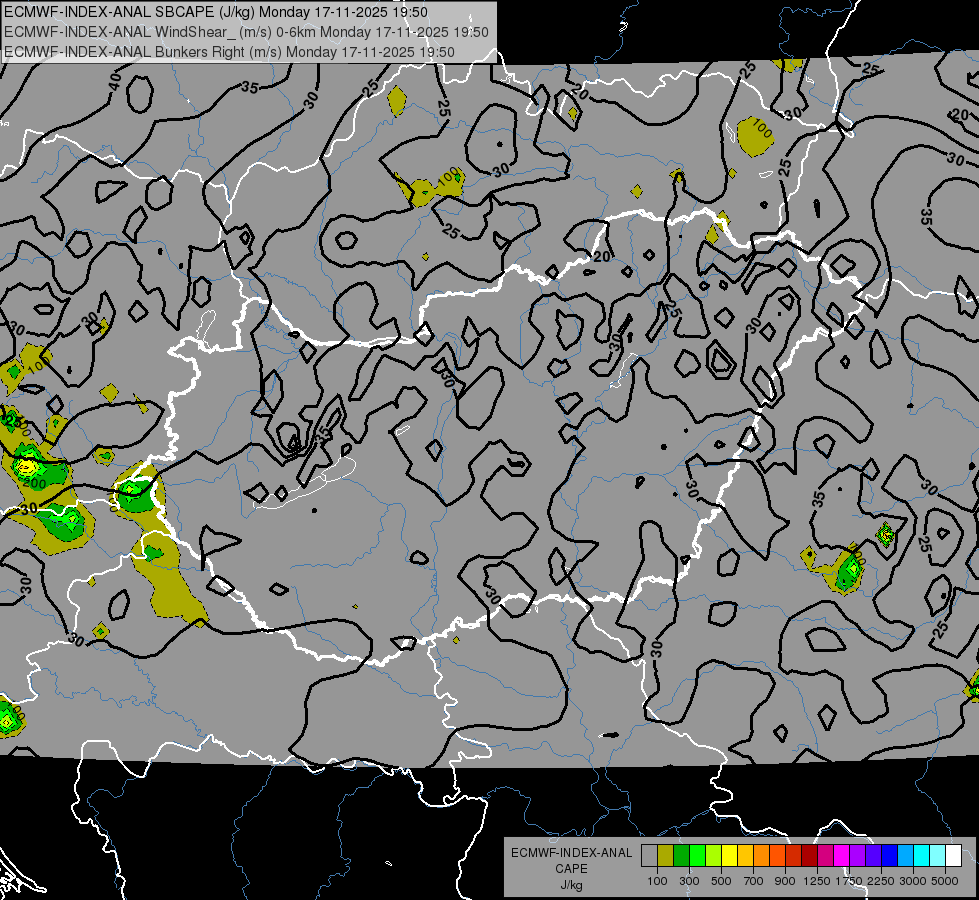
Task: Select the 2250 legend value
Action: 881,881
